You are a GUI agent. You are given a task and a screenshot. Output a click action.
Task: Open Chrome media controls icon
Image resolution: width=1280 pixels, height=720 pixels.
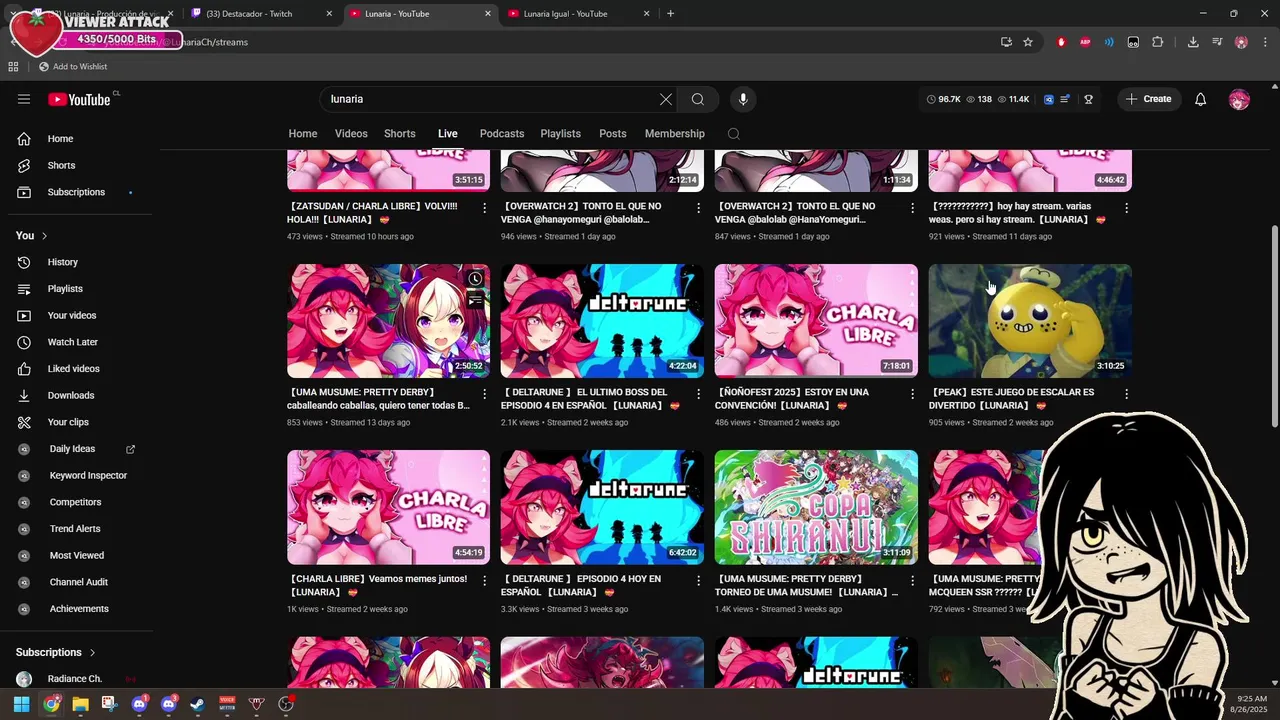[x=1217, y=42]
